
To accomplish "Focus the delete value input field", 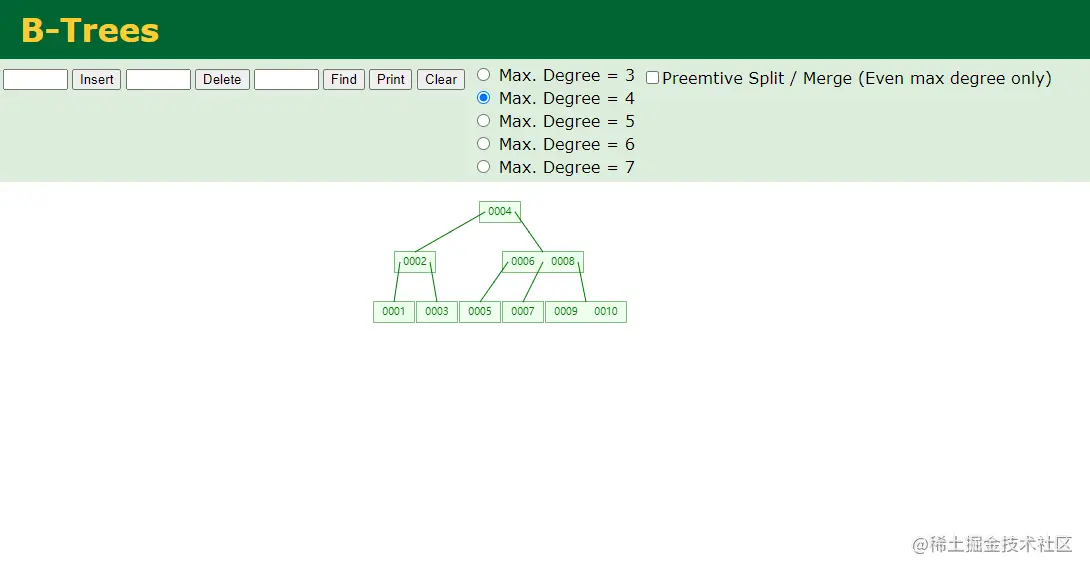I will tap(158, 79).
